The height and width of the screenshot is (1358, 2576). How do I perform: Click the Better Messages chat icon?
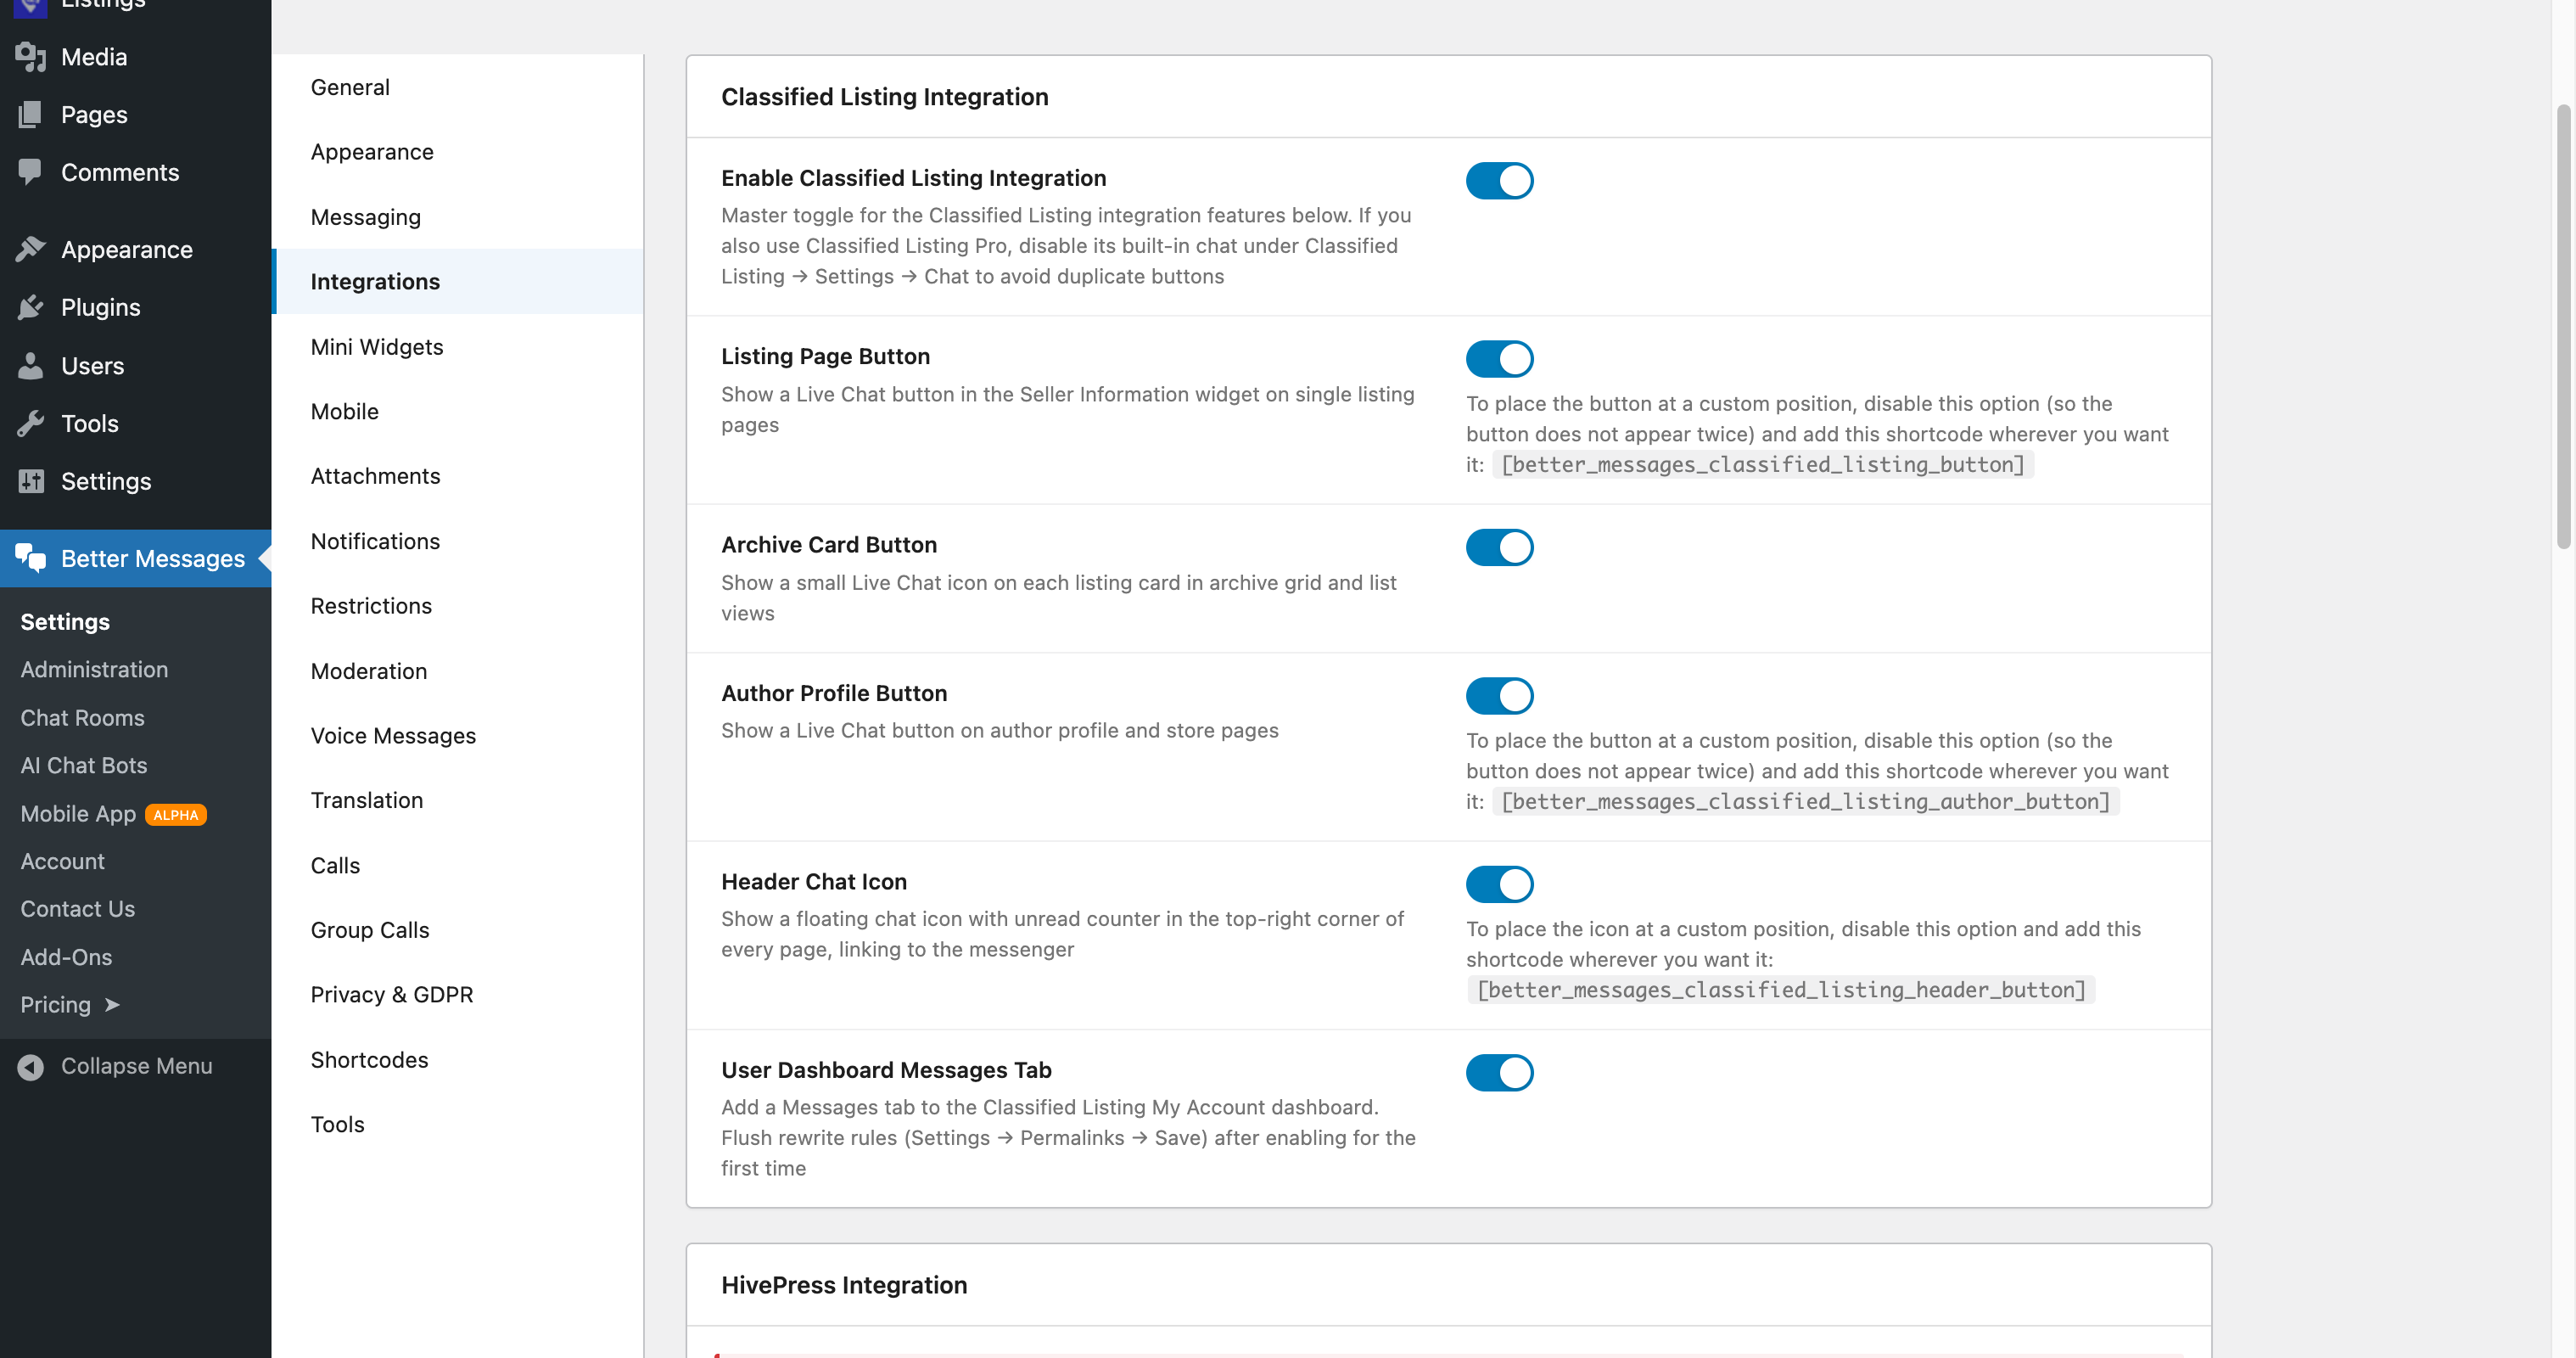pyautogui.click(x=31, y=558)
